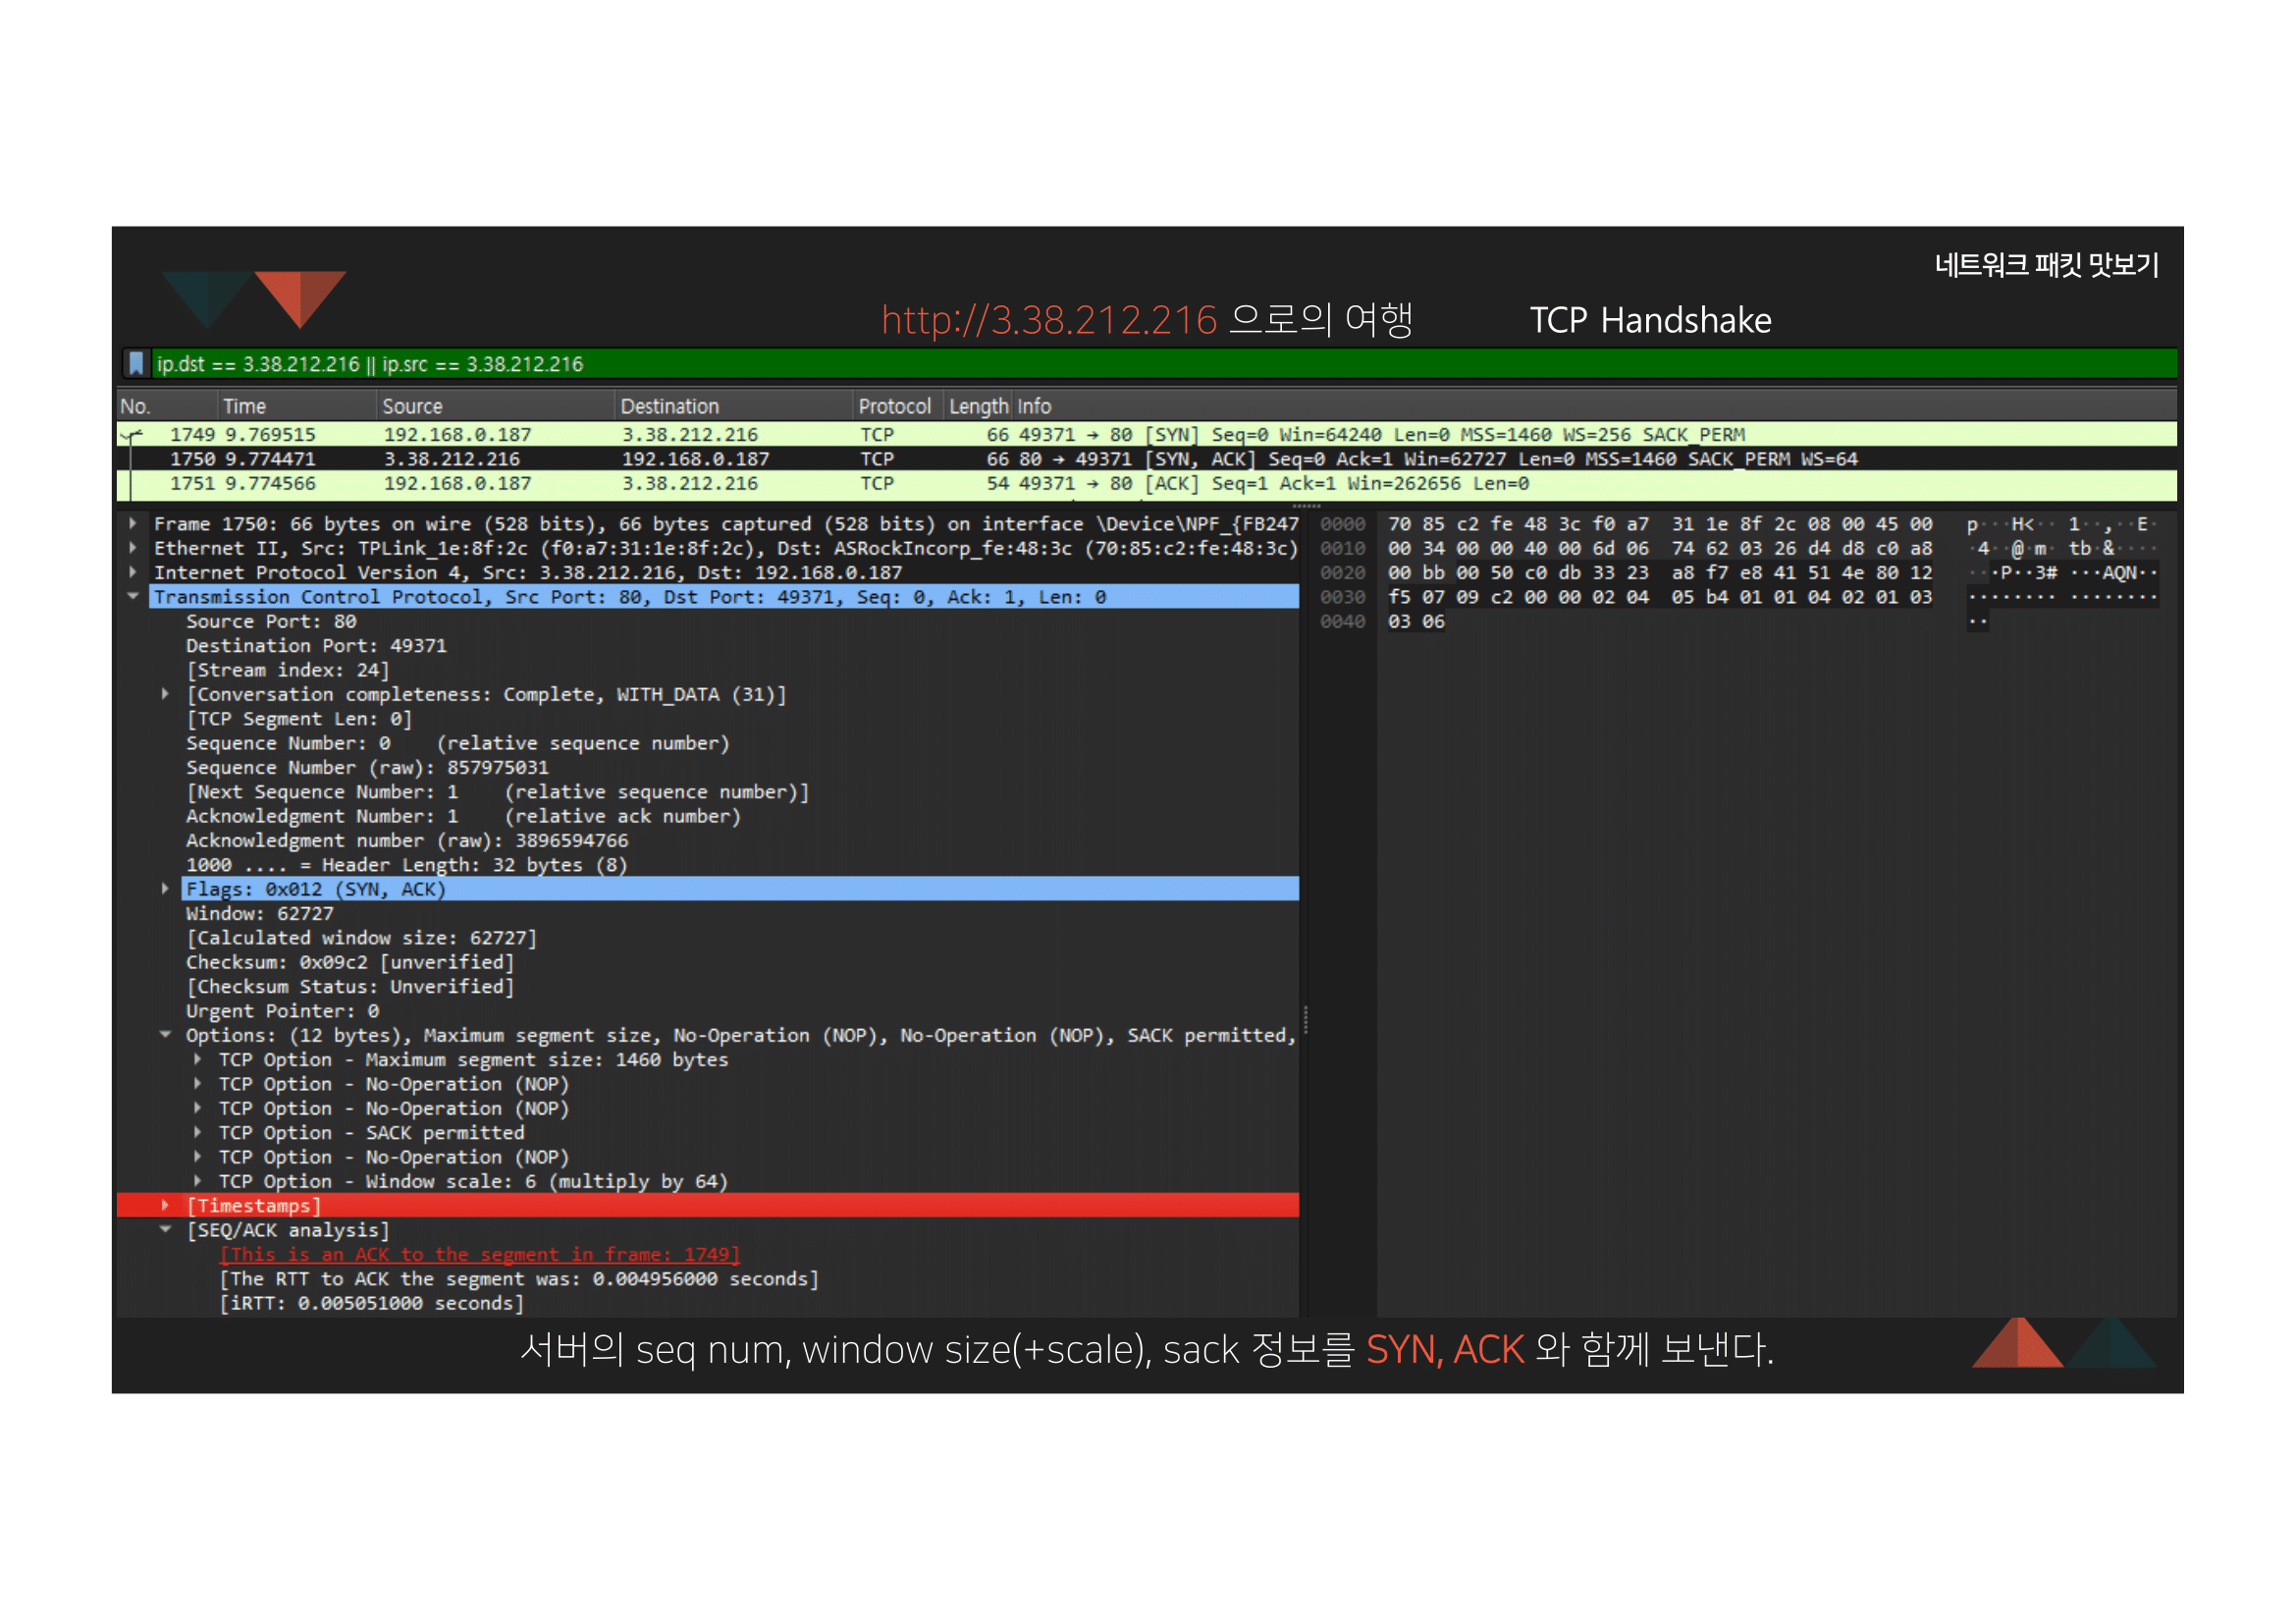Viewport: 2296px width, 1623px height.
Task: Expand the Ethernet II section
Action: click(x=133, y=548)
